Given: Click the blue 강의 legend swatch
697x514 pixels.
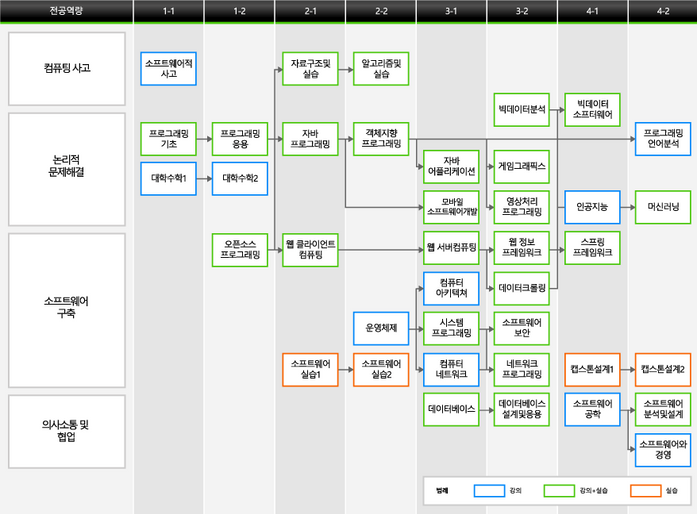Looking at the screenshot, I should pyautogui.click(x=488, y=491).
